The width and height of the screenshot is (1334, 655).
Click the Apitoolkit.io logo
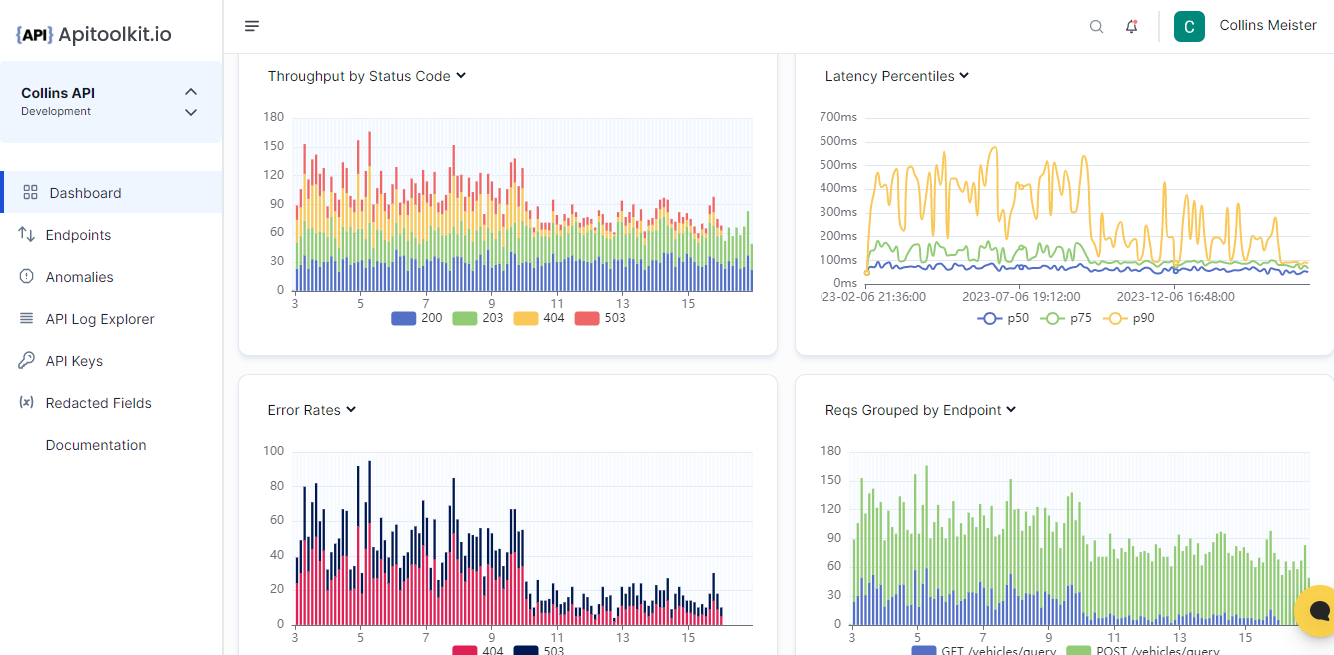(95, 33)
